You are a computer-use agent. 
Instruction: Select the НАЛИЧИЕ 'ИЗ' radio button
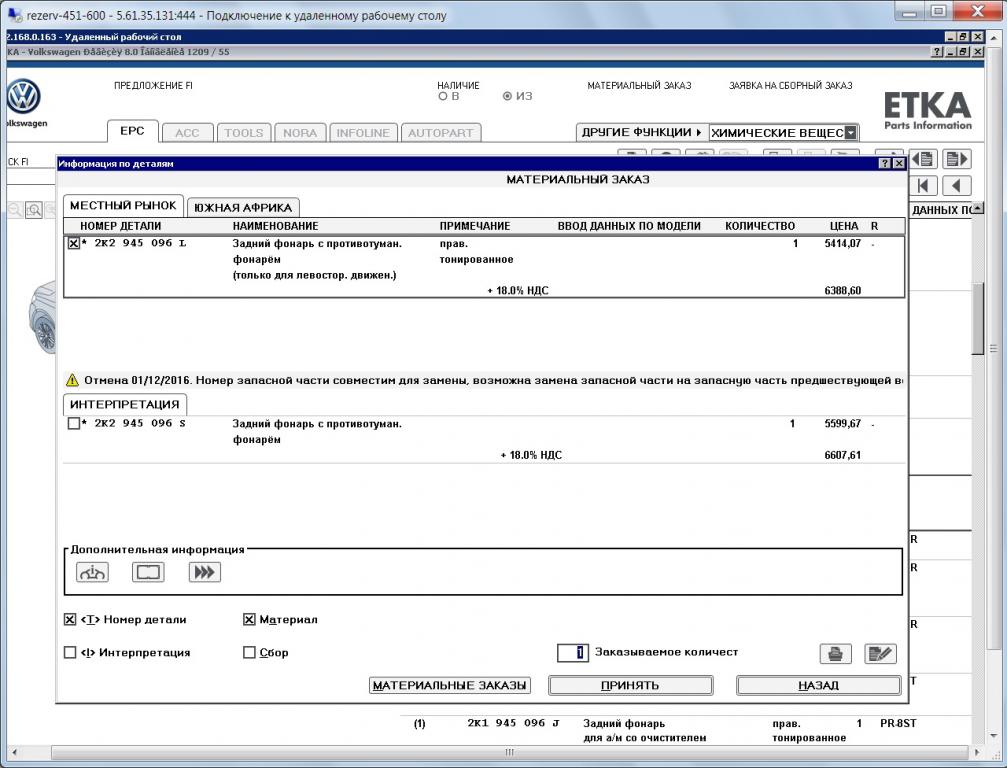(507, 96)
